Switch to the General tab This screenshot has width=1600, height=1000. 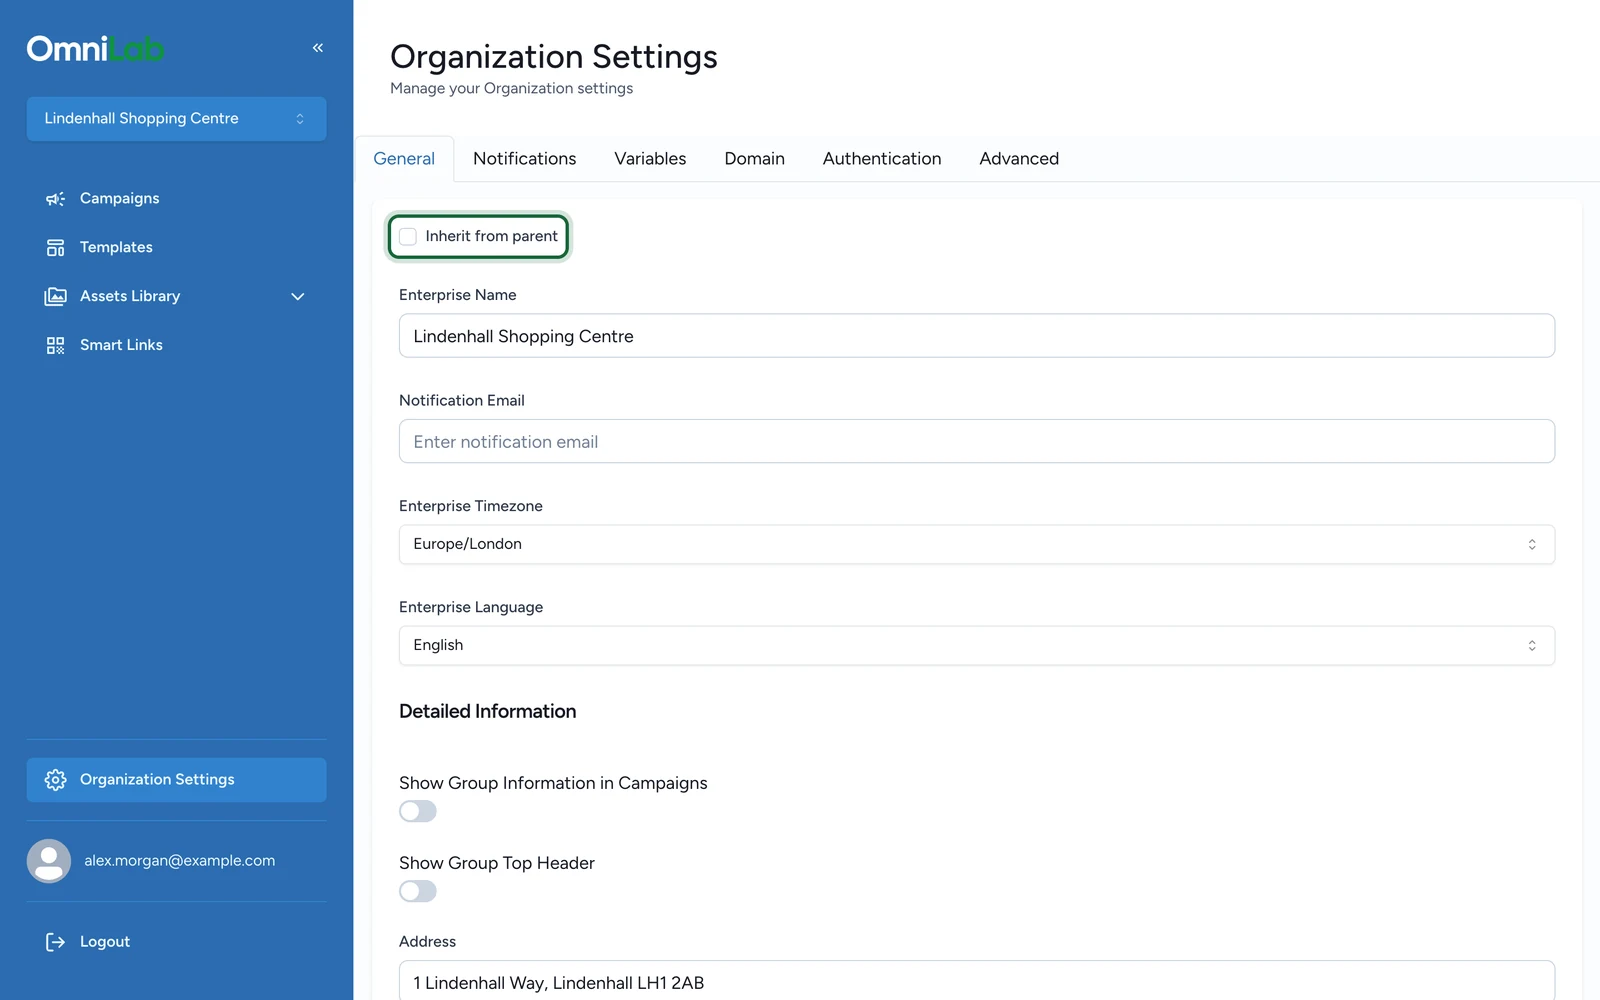pyautogui.click(x=404, y=159)
